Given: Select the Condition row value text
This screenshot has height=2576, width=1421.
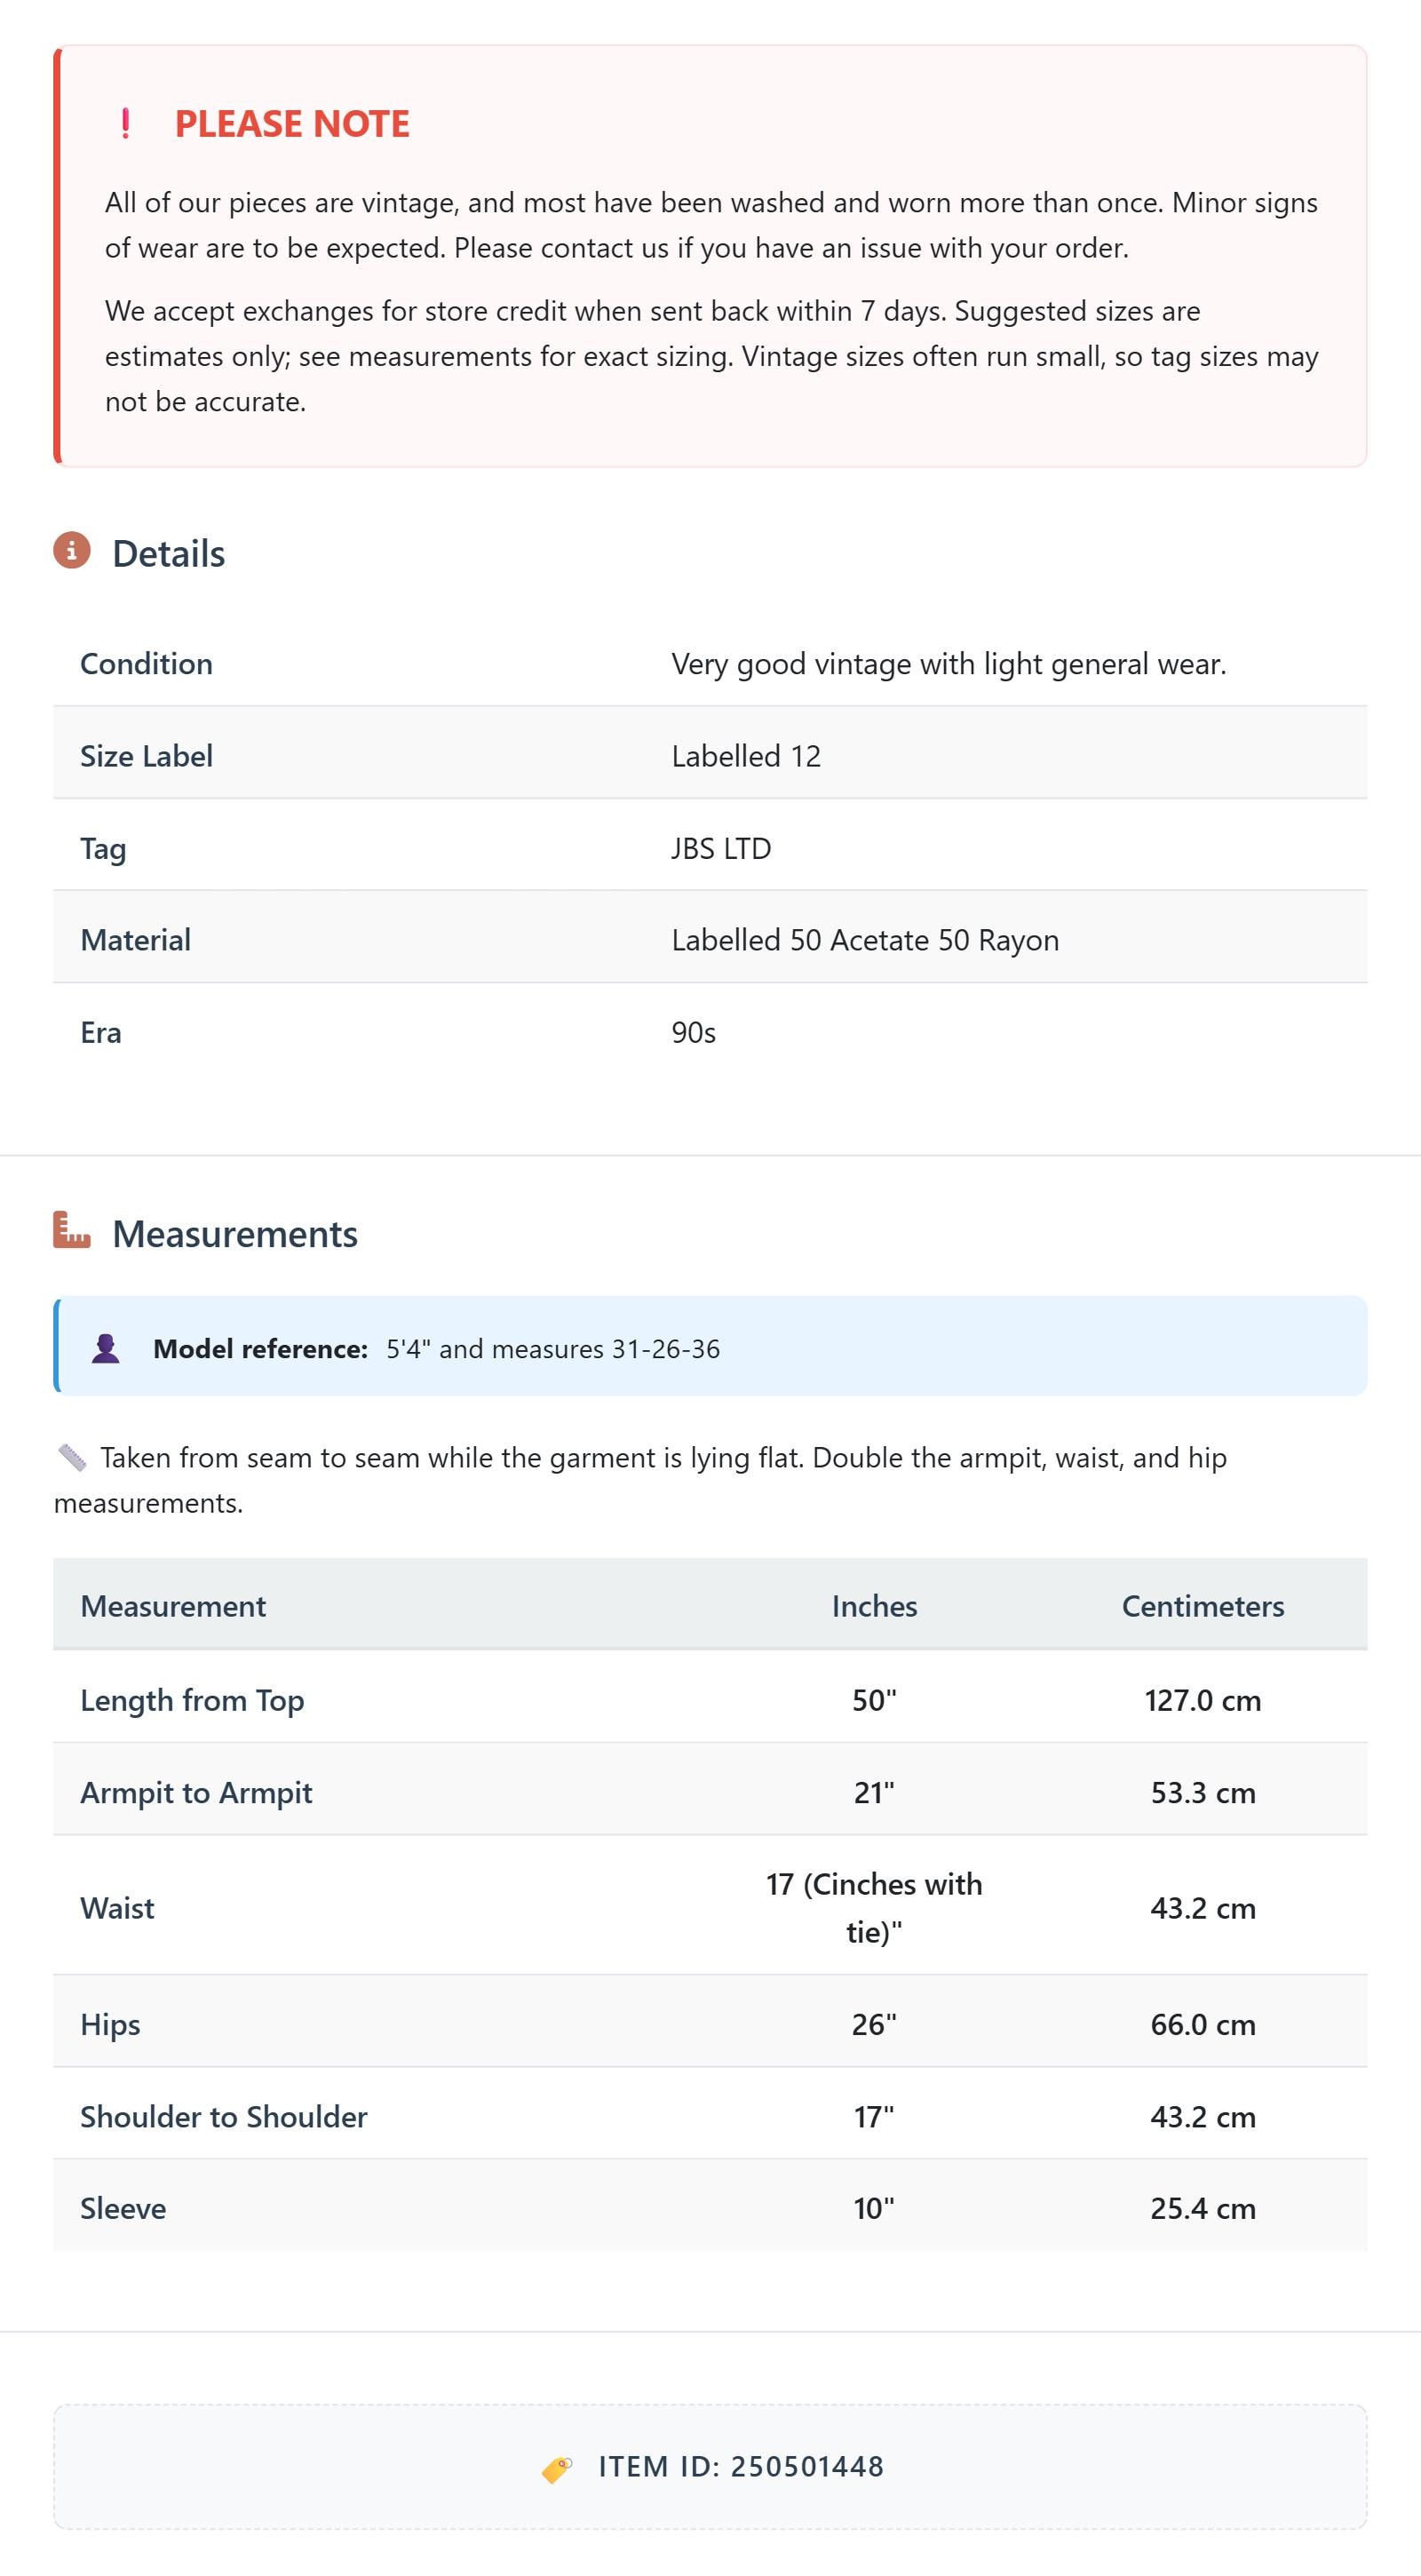Looking at the screenshot, I should pyautogui.click(x=949, y=664).
